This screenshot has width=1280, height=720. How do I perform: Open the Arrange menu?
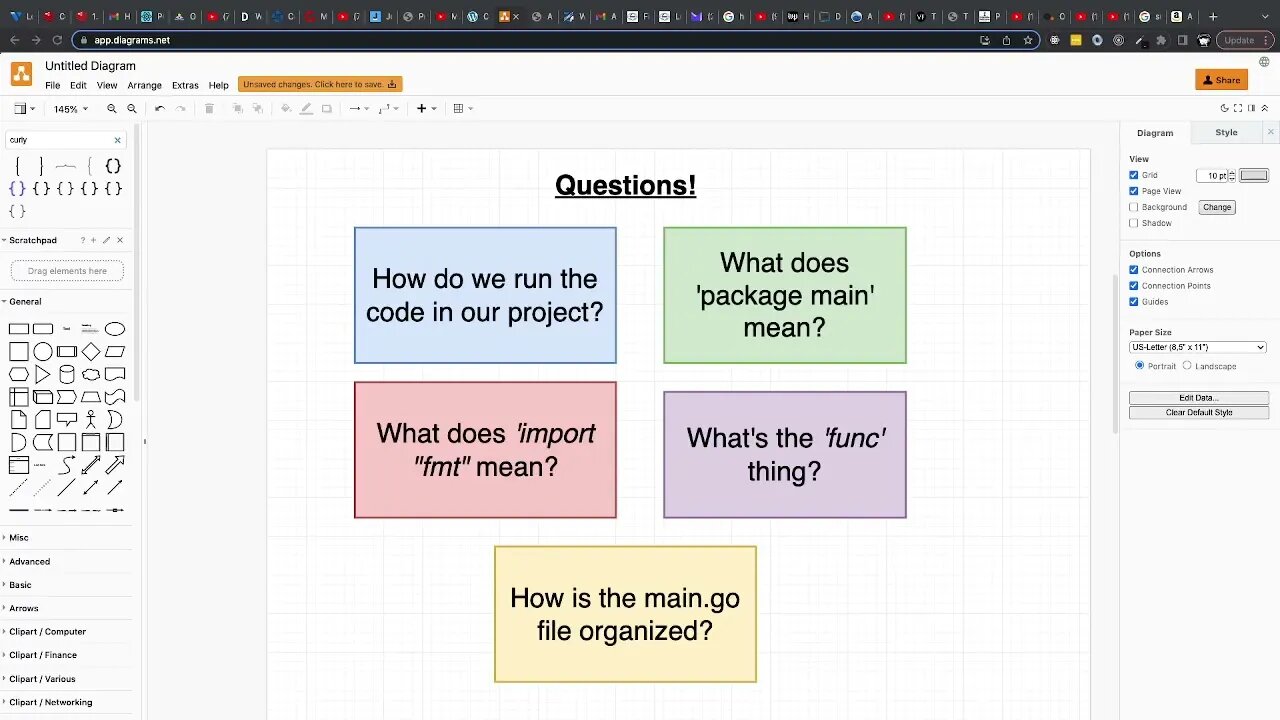point(144,86)
